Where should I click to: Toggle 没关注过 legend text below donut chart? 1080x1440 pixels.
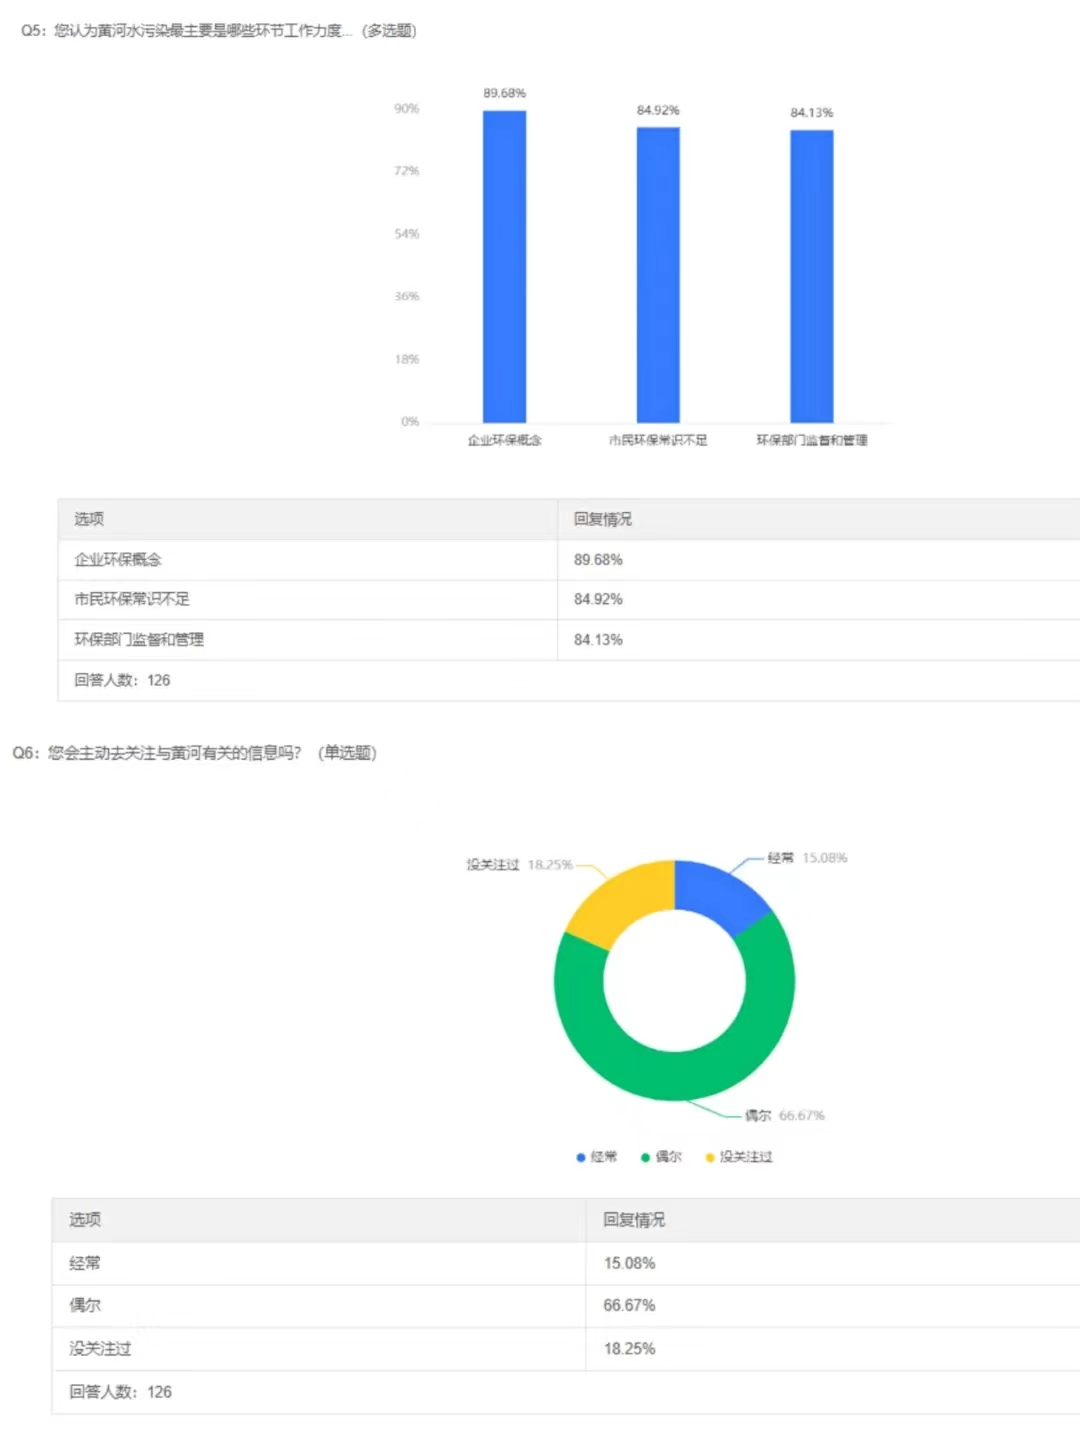coord(746,1157)
